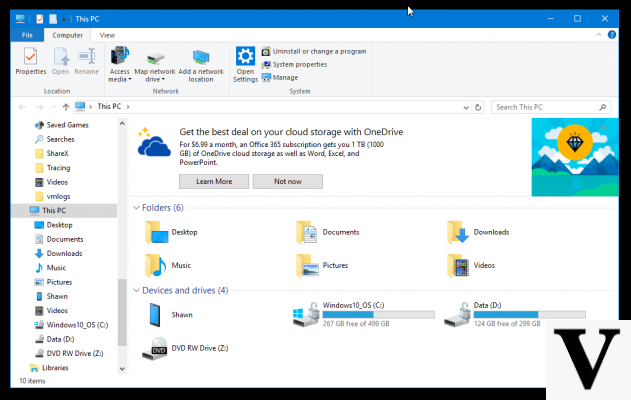Select the Shawn phone device icon
Screen dimensions: 631x400
point(155,315)
